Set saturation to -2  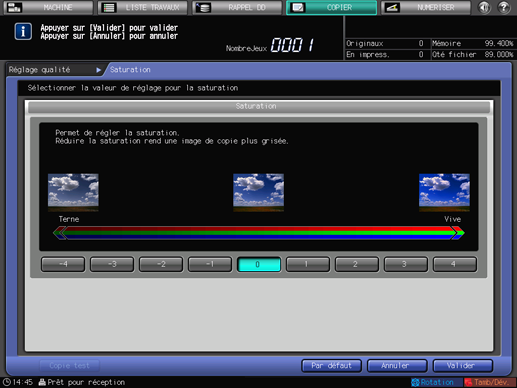tap(161, 264)
